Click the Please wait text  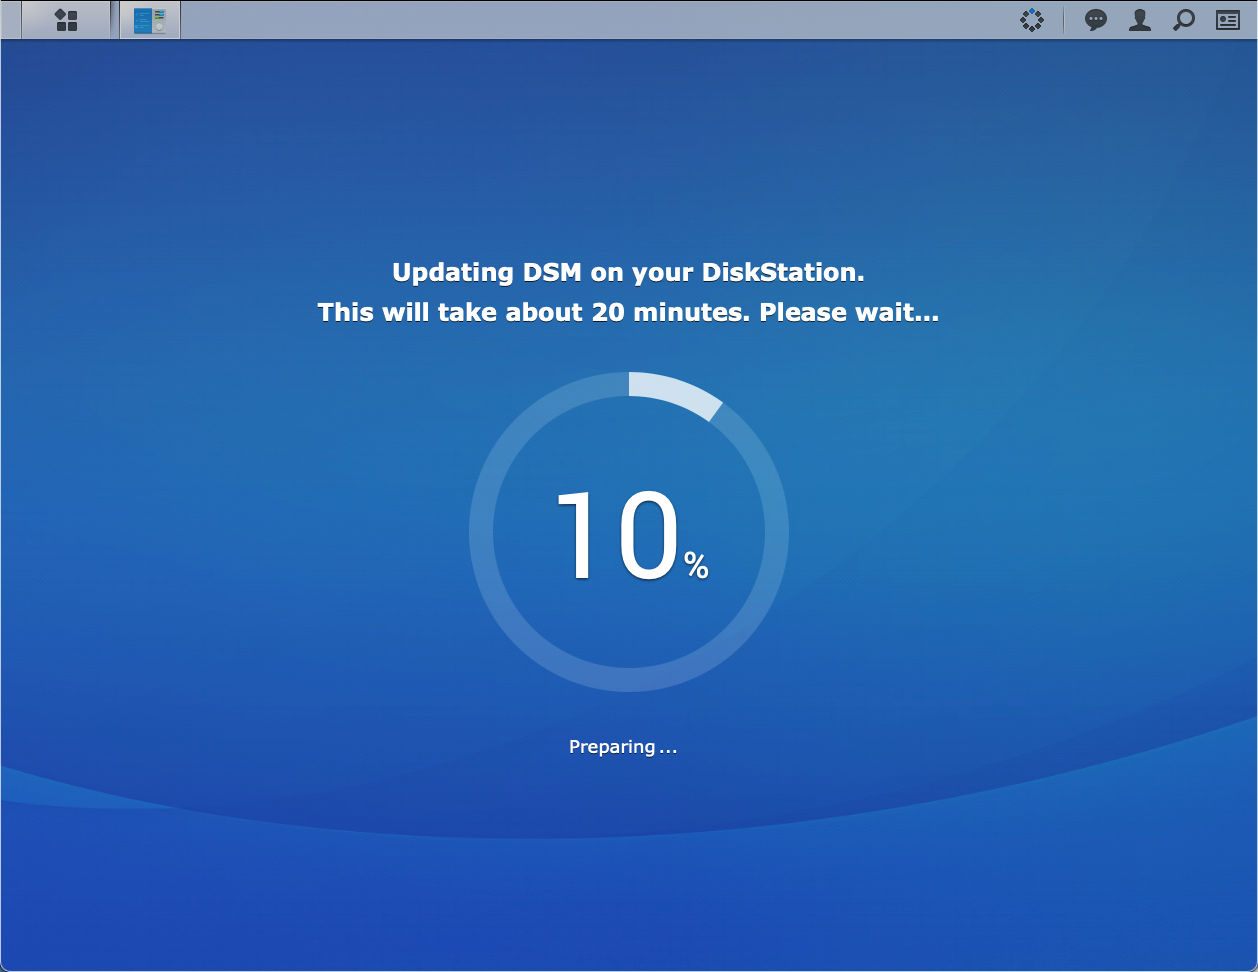[849, 312]
